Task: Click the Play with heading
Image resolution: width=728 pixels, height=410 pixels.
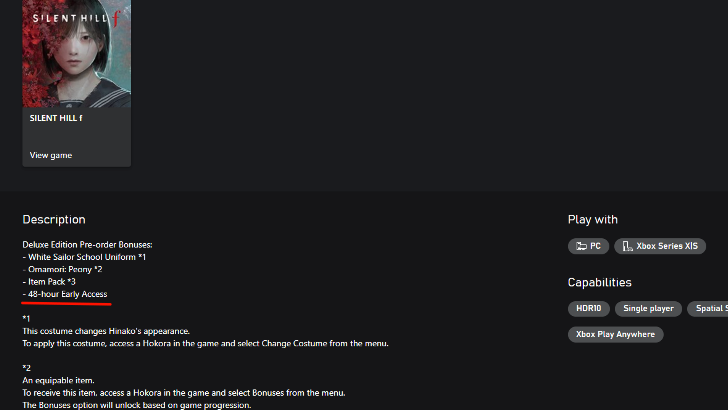Action: pyautogui.click(x=593, y=220)
